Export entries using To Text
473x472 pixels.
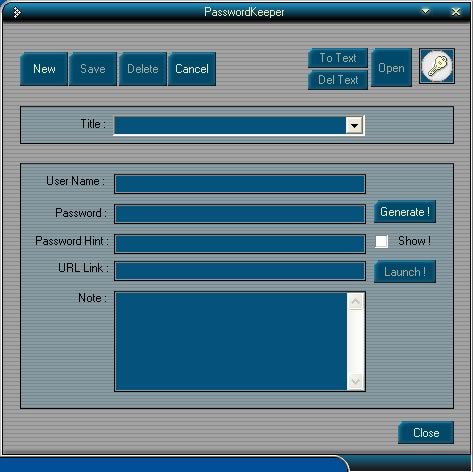click(338, 58)
